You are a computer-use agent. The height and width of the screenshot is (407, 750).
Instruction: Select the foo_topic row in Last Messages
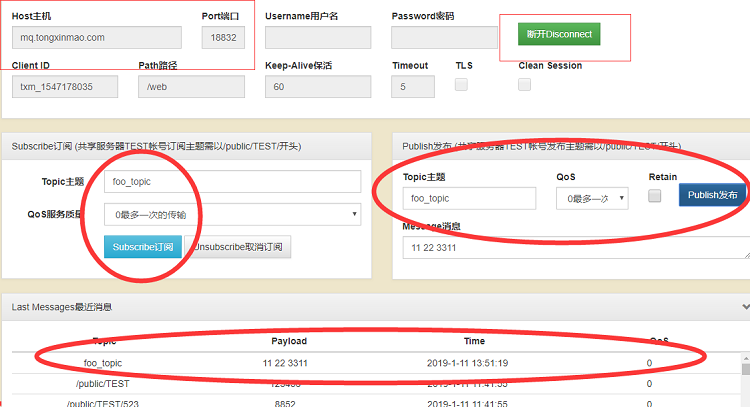376,363
